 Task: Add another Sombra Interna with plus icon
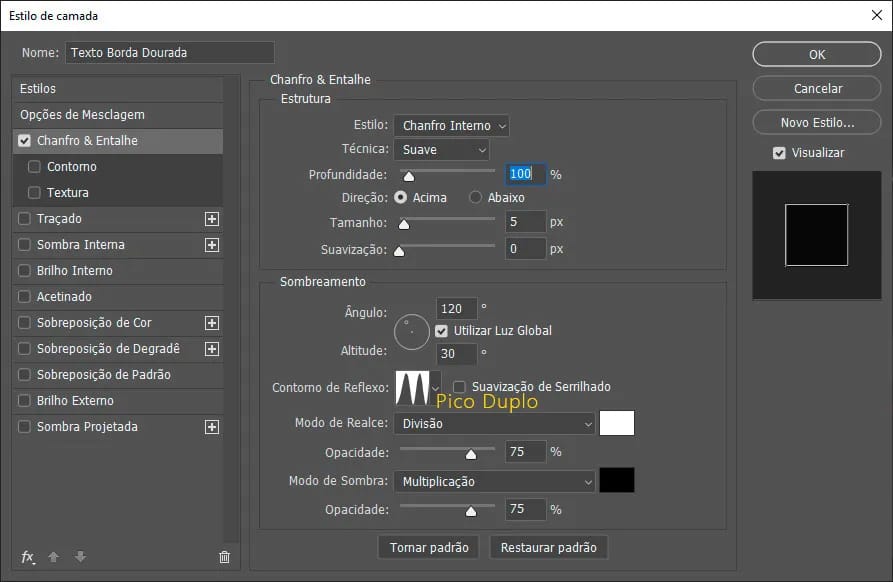pos(212,245)
